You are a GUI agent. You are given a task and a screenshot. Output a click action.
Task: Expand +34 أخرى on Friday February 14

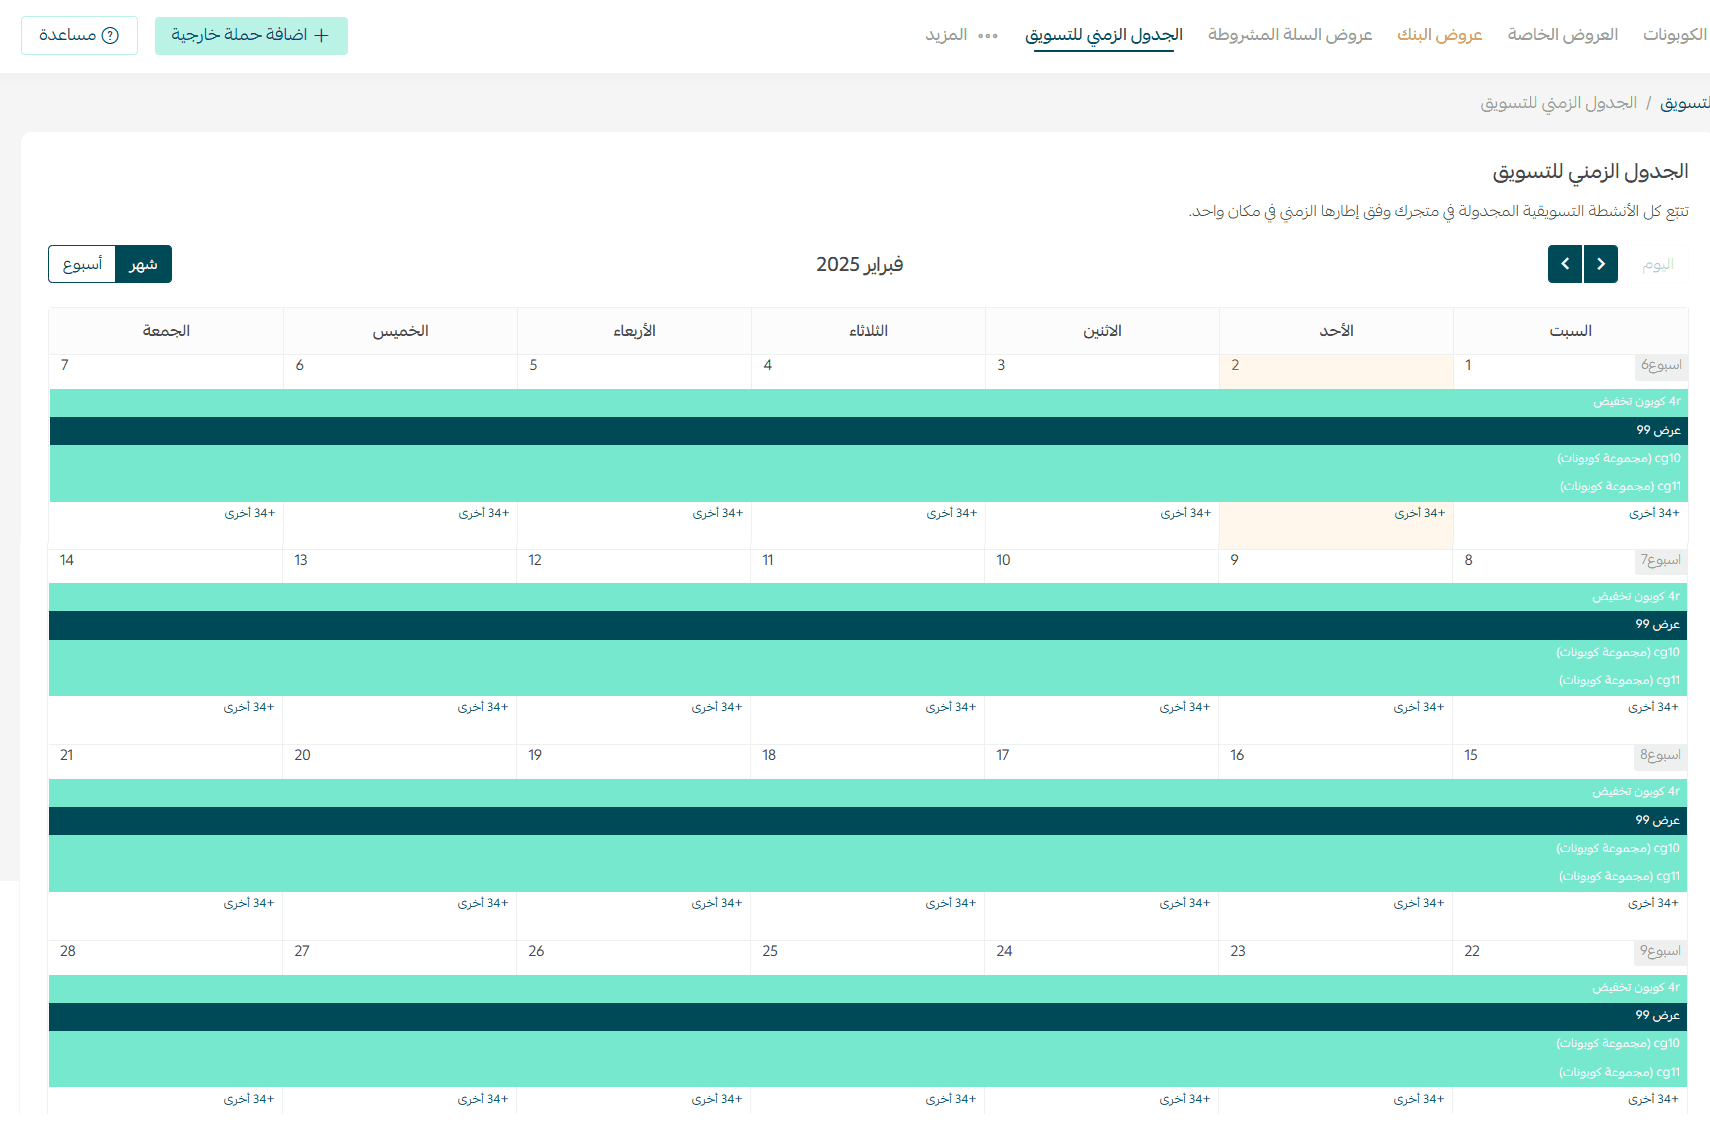click(x=249, y=707)
